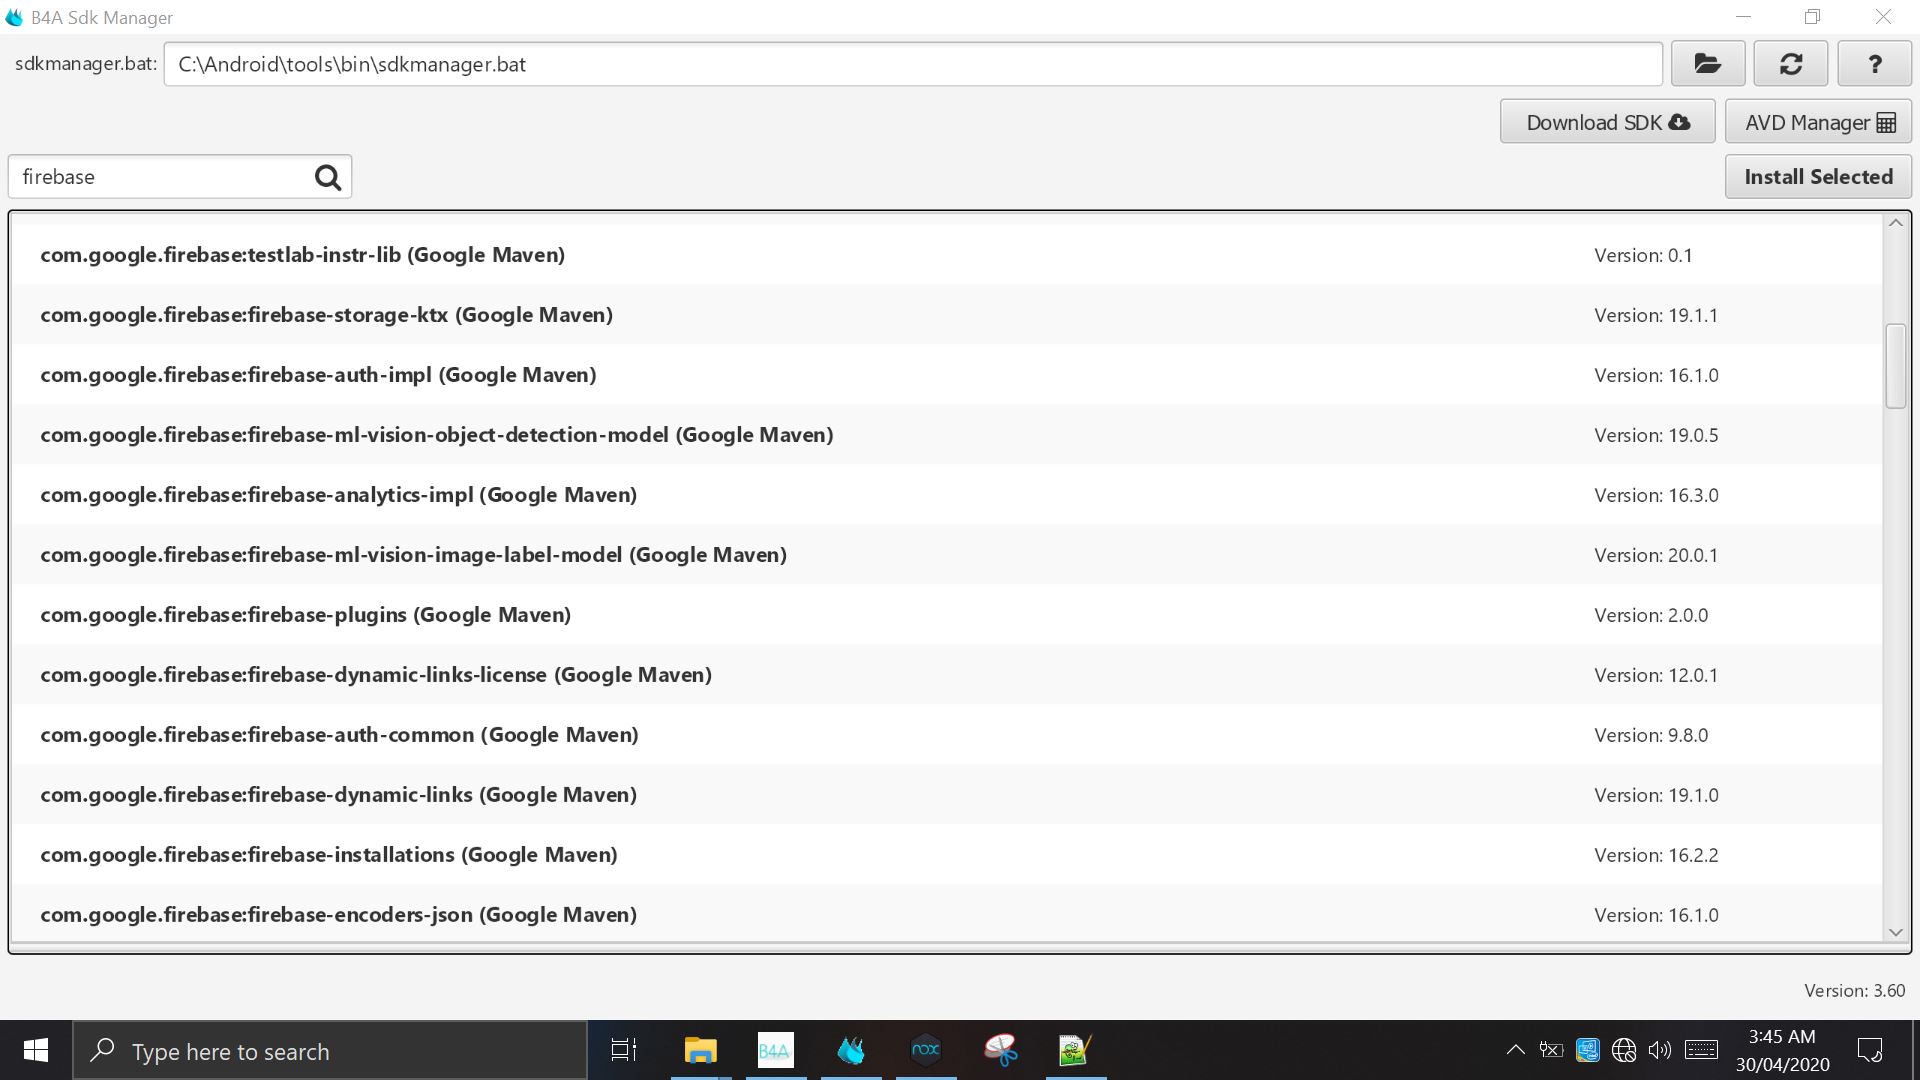
Task: Click Version: 16.2.2 text
Action: (1656, 855)
